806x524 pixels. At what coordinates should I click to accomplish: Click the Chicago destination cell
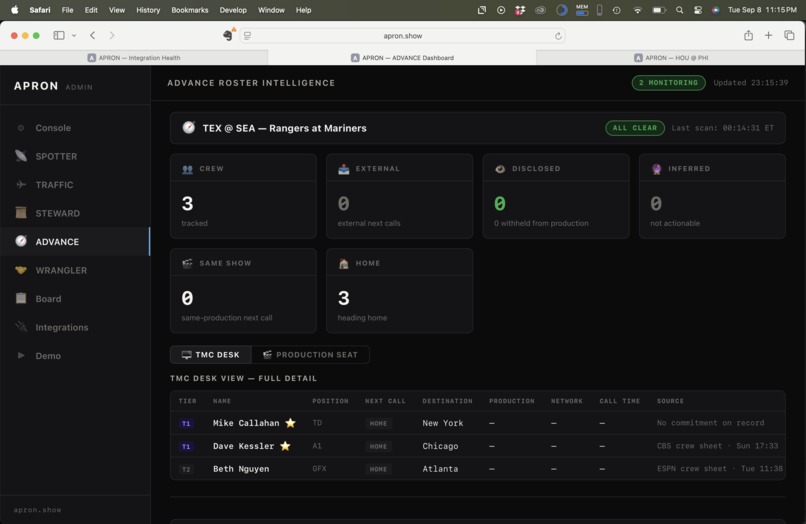click(440, 446)
